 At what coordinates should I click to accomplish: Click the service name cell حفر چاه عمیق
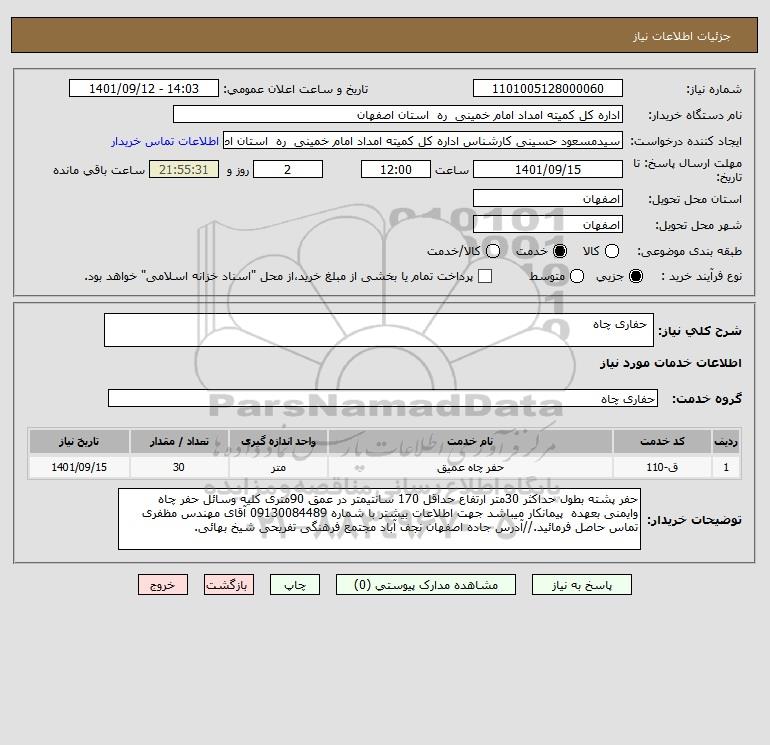click(x=470, y=467)
